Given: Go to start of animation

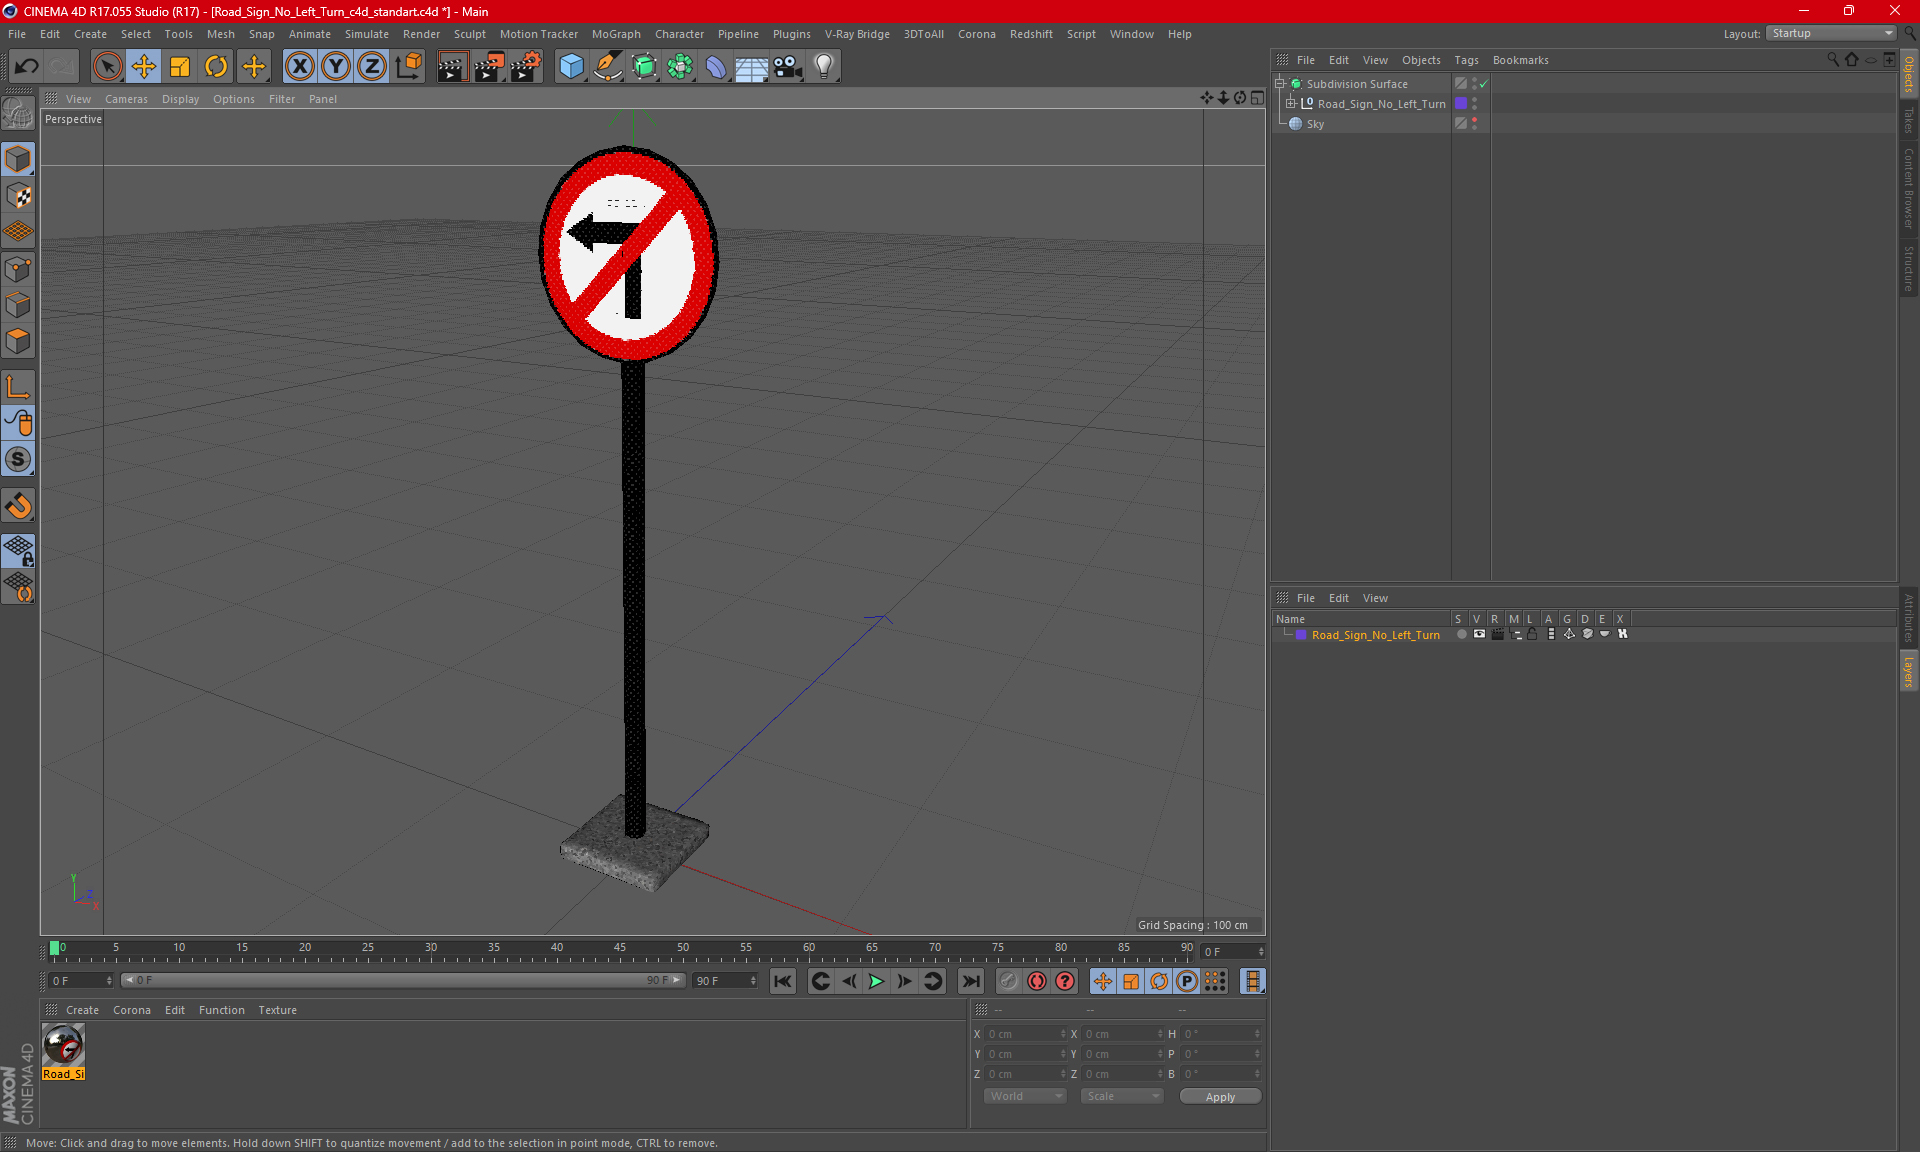Looking at the screenshot, I should pos(782,981).
